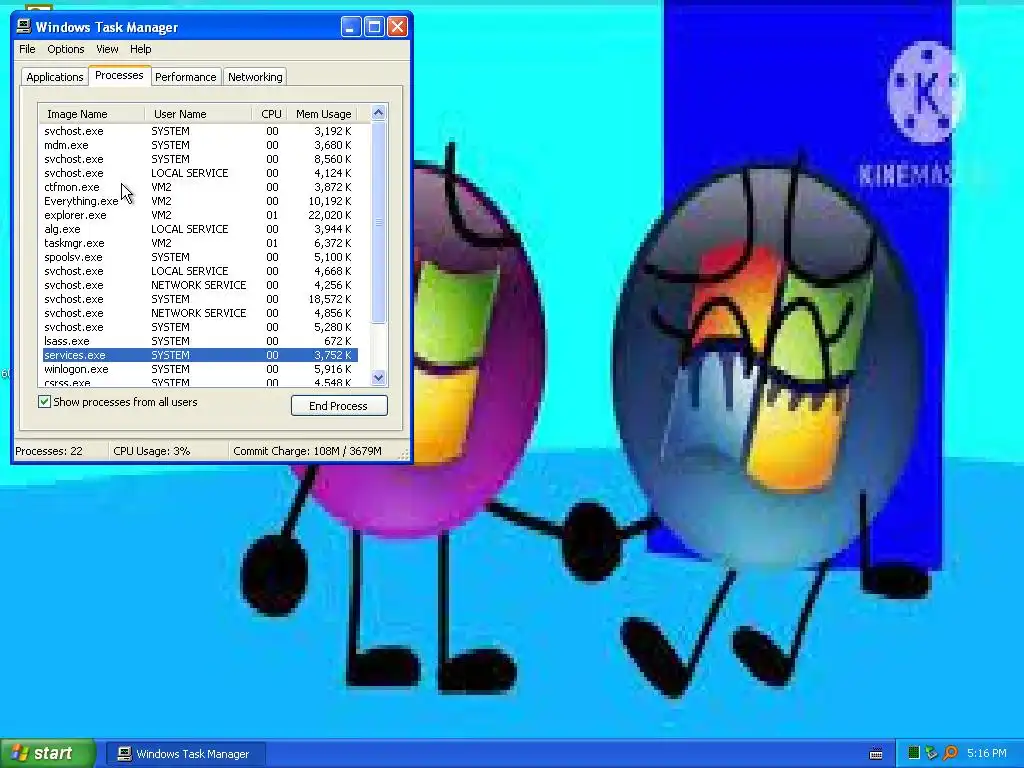Click the End Process button

(x=339, y=406)
